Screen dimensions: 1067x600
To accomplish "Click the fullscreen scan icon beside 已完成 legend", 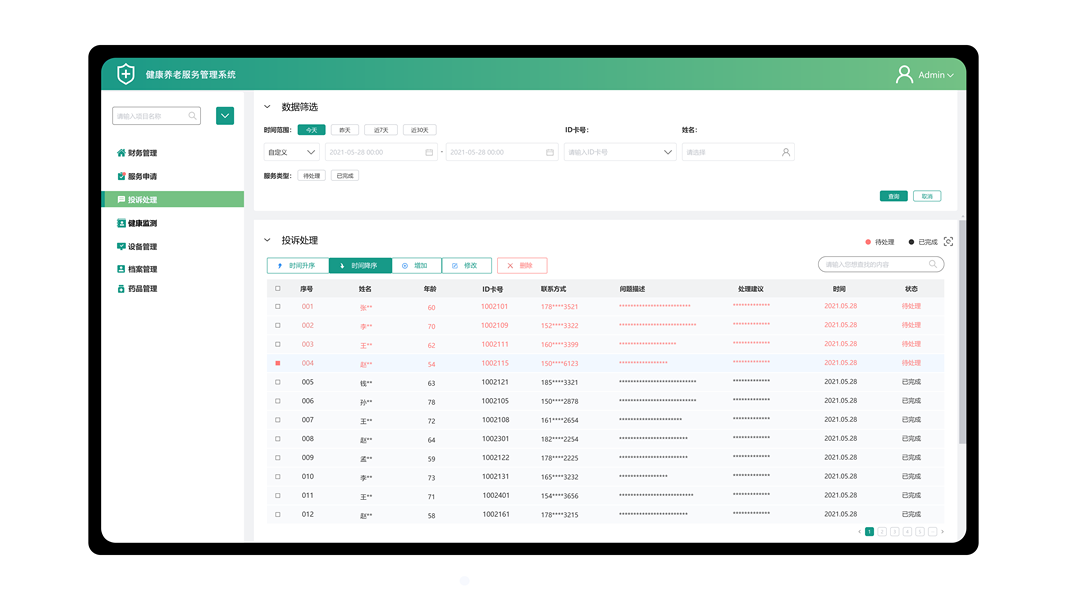I will point(949,241).
